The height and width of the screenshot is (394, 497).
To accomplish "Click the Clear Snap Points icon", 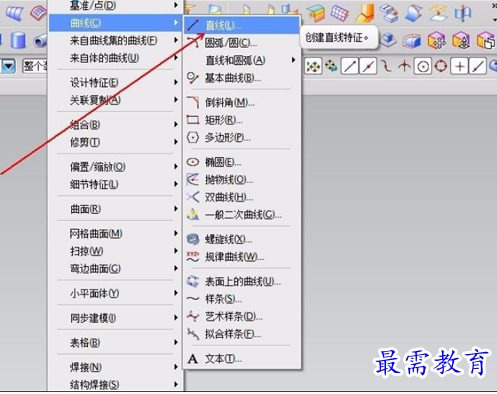I will pyautogui.click(x=331, y=66).
